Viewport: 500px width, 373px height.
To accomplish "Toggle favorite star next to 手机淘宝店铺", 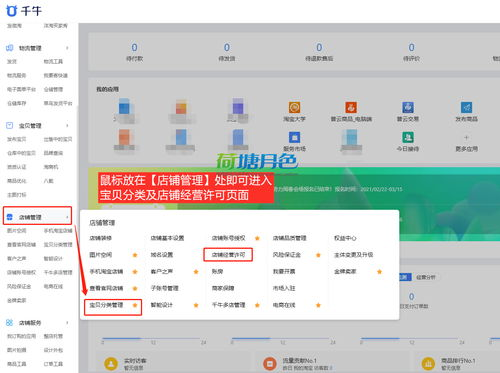I will point(135,272).
